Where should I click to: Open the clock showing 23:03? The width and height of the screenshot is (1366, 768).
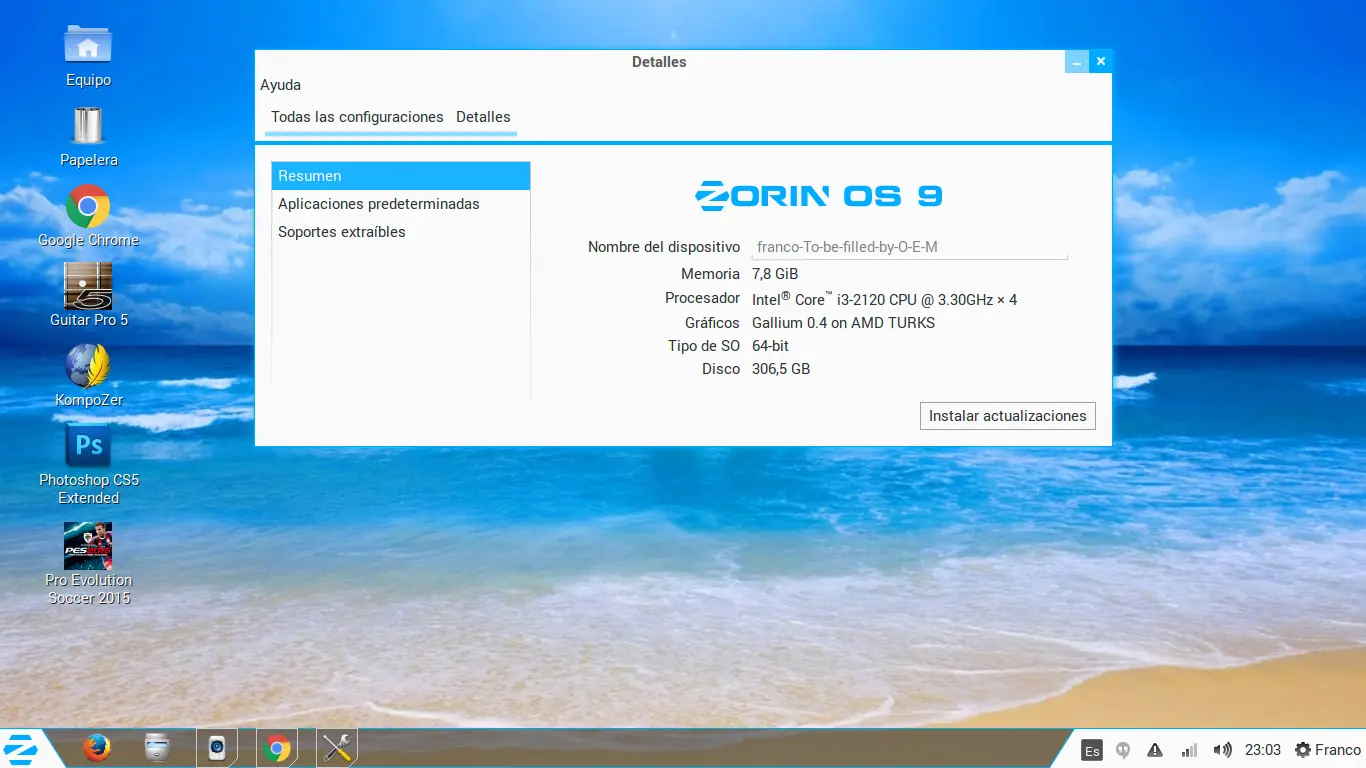pos(1263,750)
